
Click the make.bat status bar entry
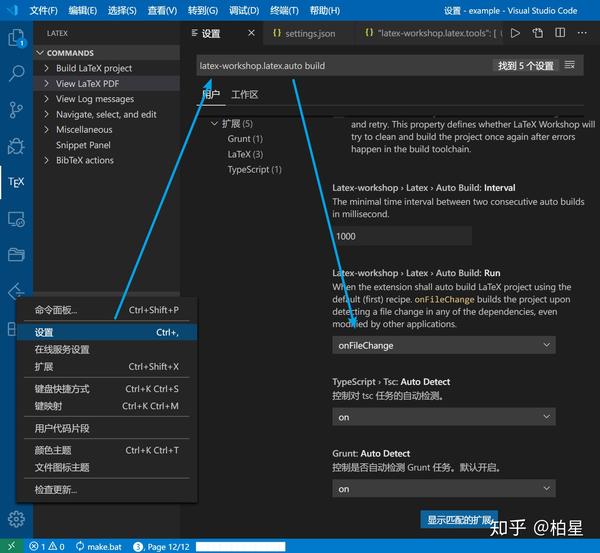[x=99, y=546]
